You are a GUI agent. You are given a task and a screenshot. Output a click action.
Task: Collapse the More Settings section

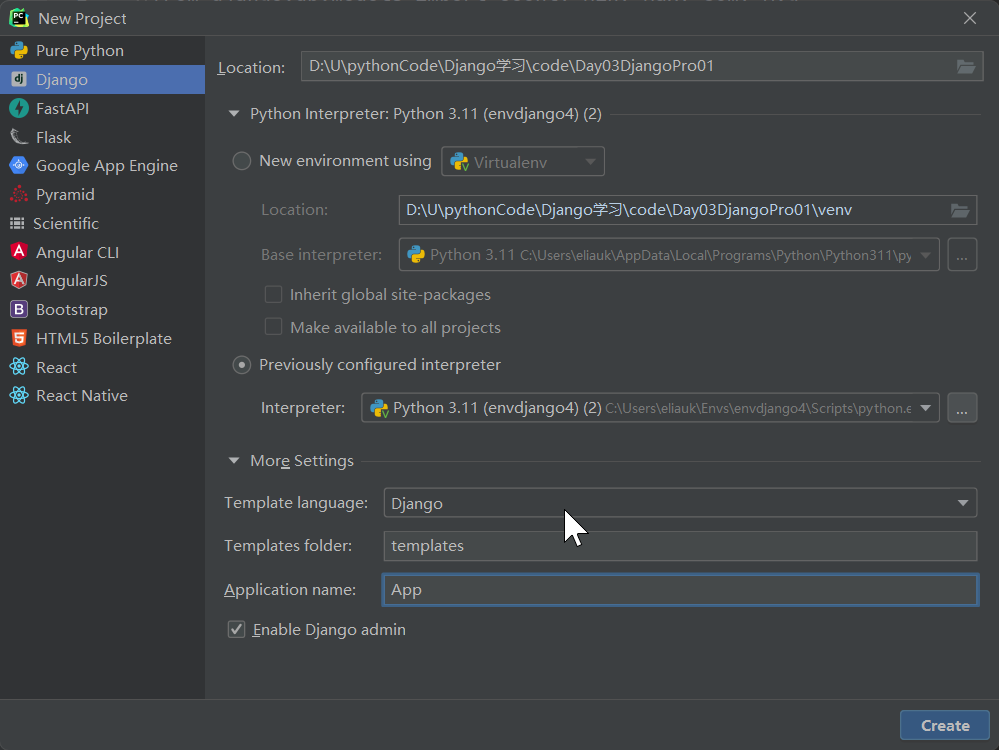click(x=234, y=461)
